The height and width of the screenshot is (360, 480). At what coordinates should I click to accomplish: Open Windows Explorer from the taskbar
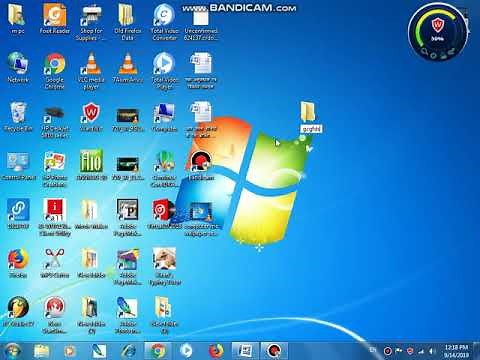pos(41,351)
